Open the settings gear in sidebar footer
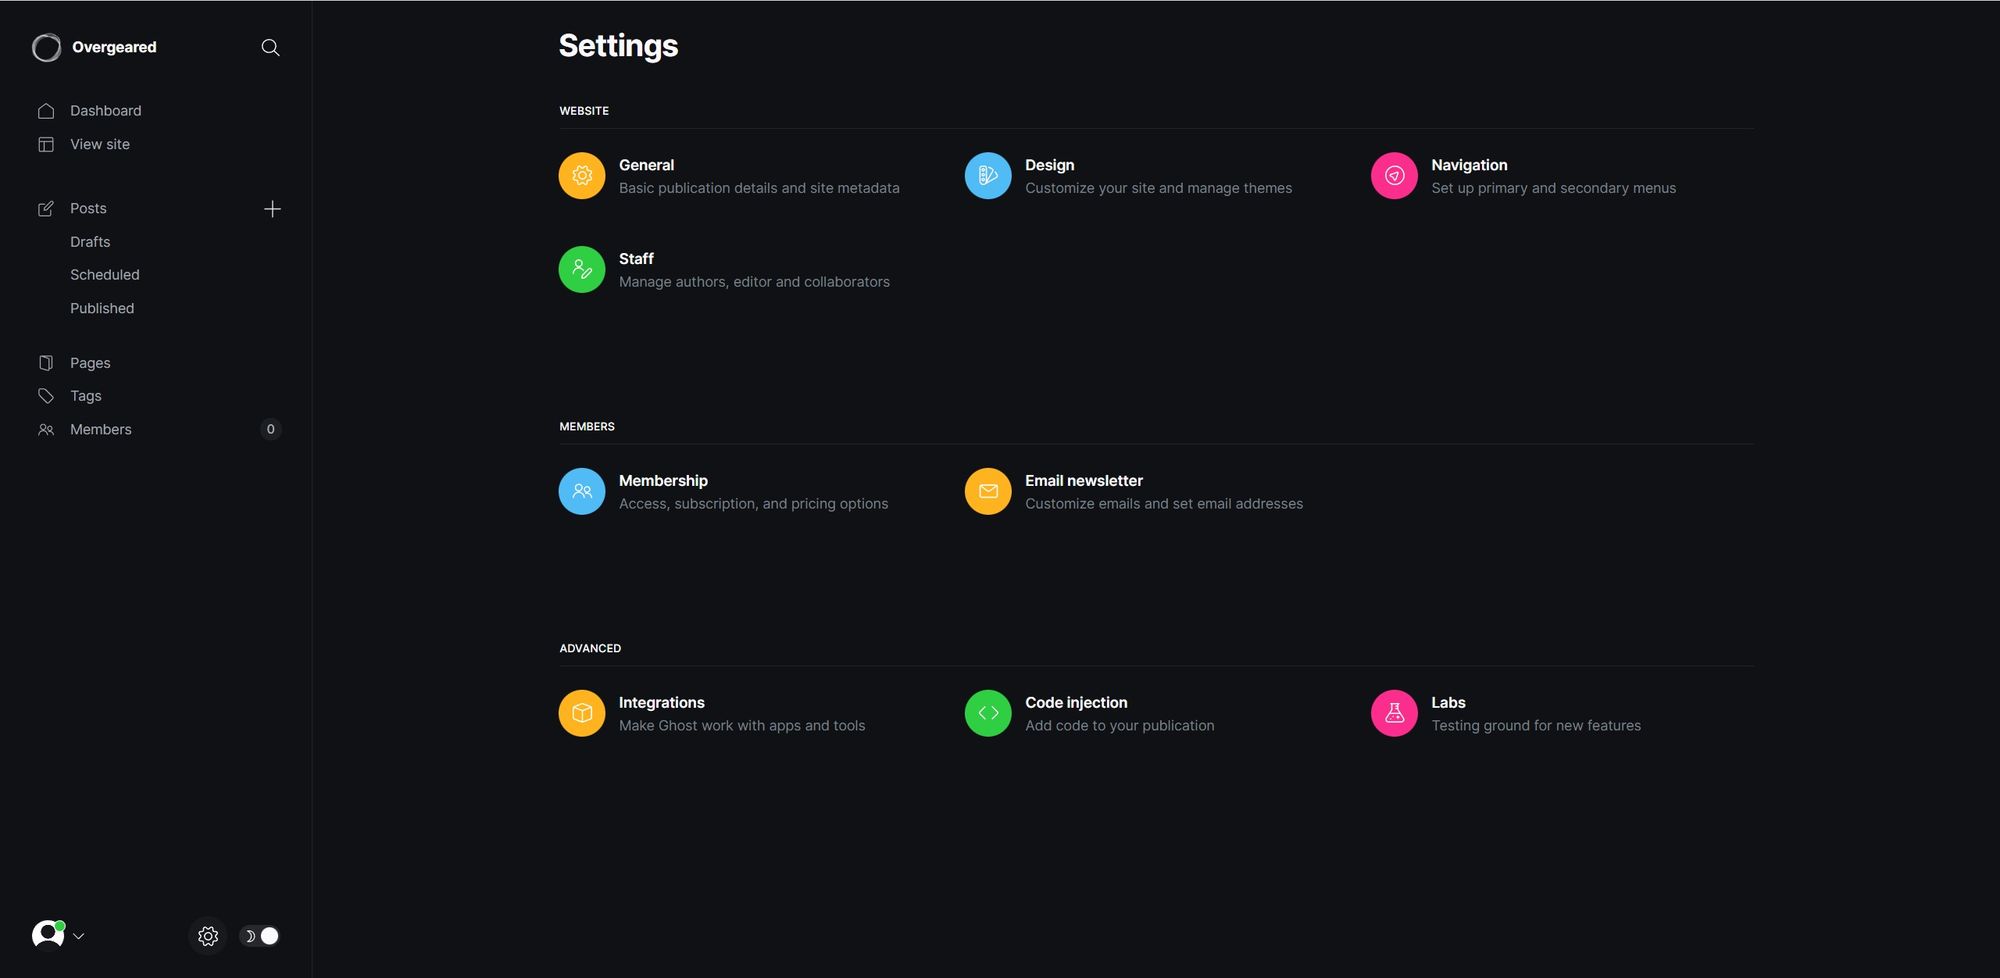Viewport: 2000px width, 978px height. pos(208,936)
